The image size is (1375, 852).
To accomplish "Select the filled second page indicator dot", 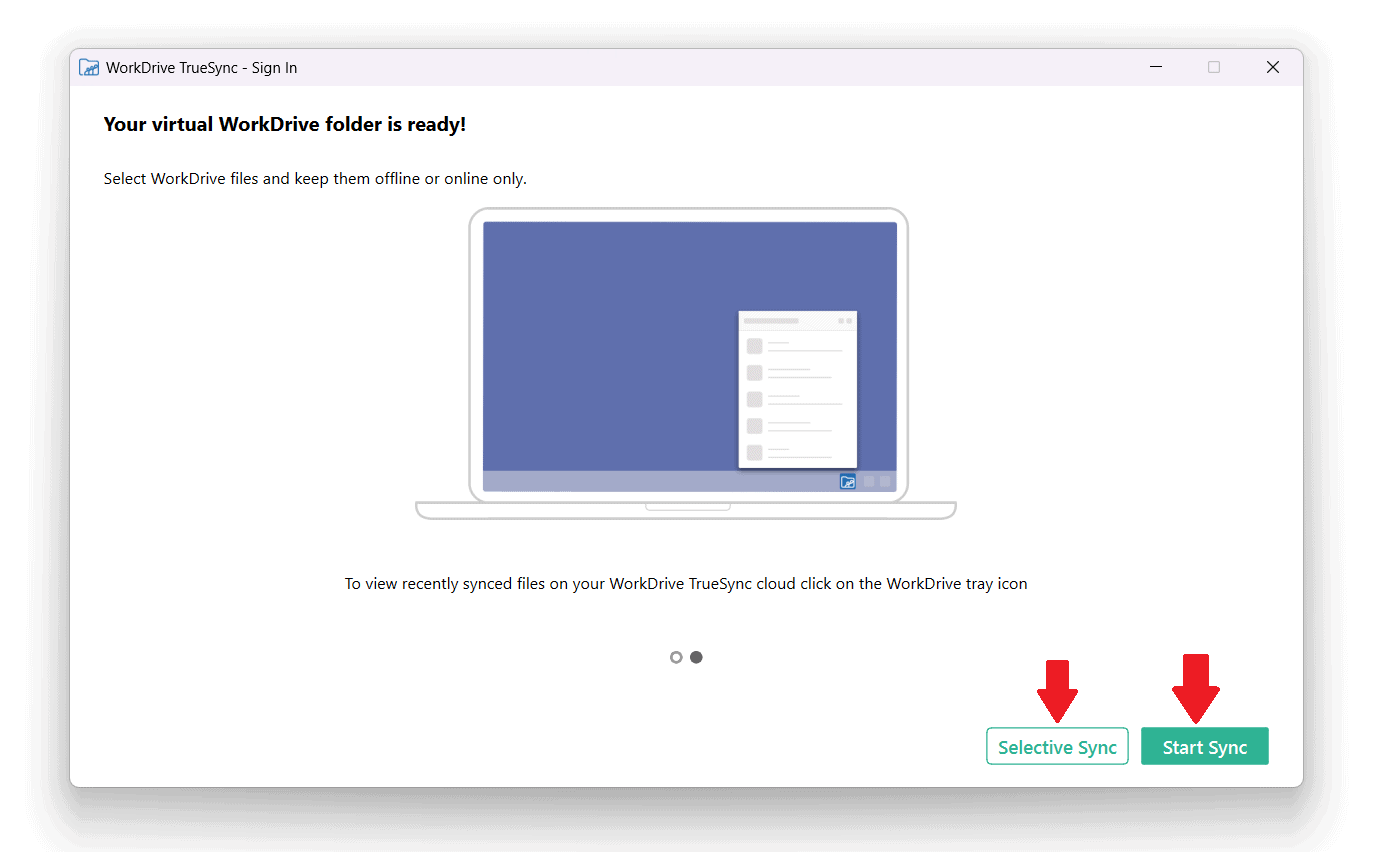I will coord(696,657).
